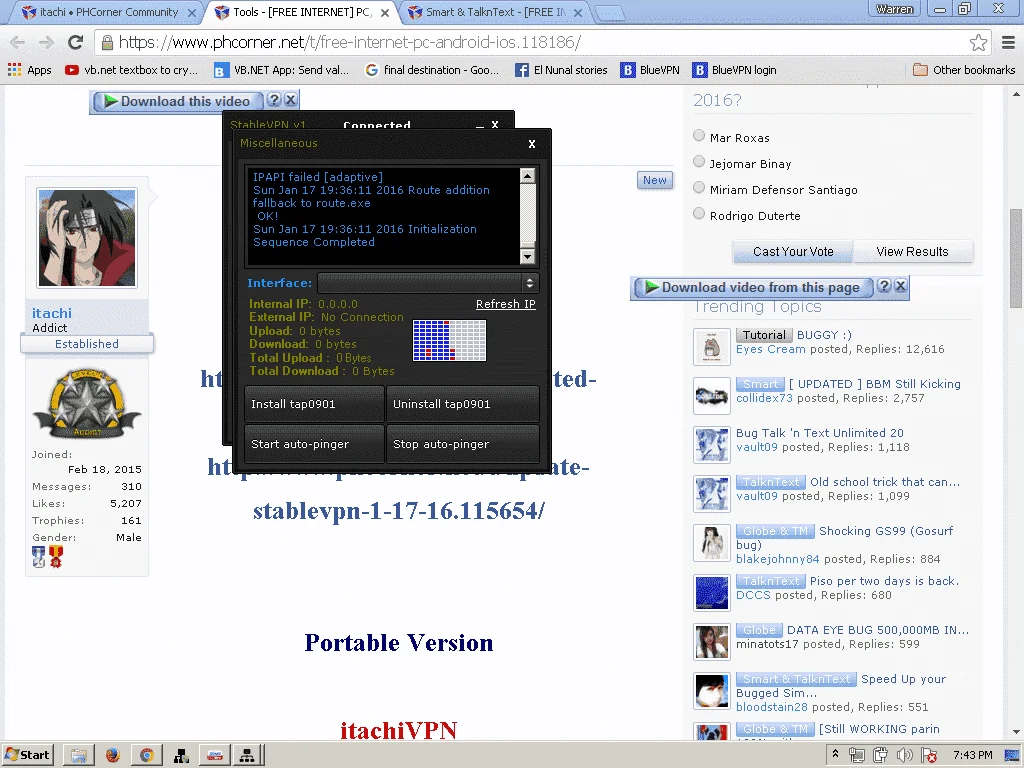Click the New post indicator

click(654, 180)
